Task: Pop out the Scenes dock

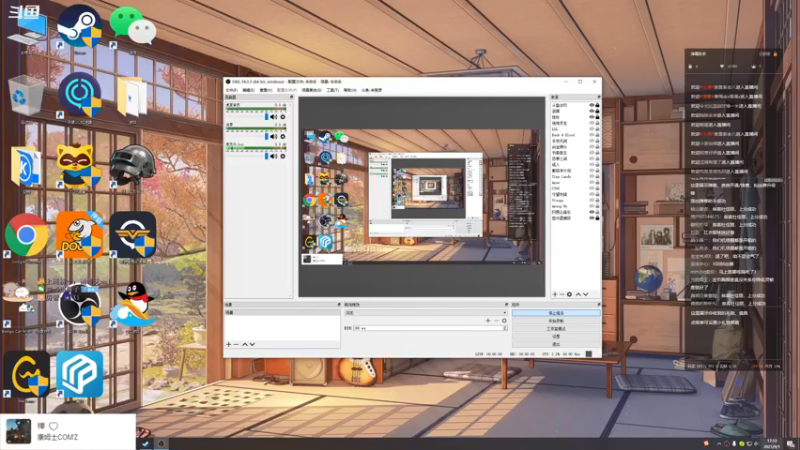Action: click(x=339, y=305)
